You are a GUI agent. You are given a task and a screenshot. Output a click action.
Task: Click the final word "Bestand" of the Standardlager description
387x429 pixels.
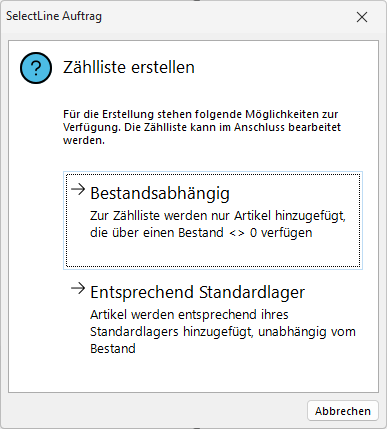113,349
